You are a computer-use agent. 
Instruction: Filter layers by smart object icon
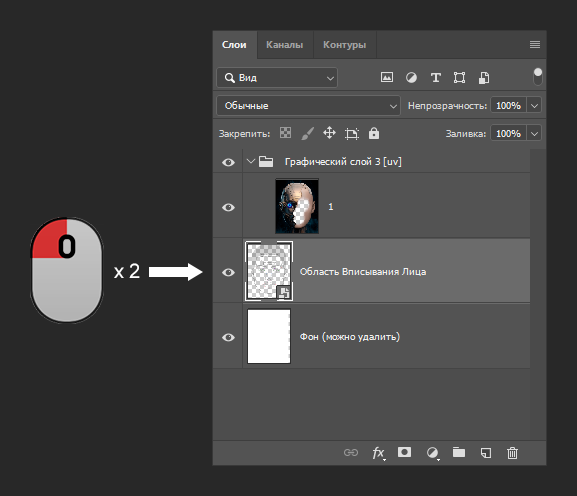coord(484,78)
